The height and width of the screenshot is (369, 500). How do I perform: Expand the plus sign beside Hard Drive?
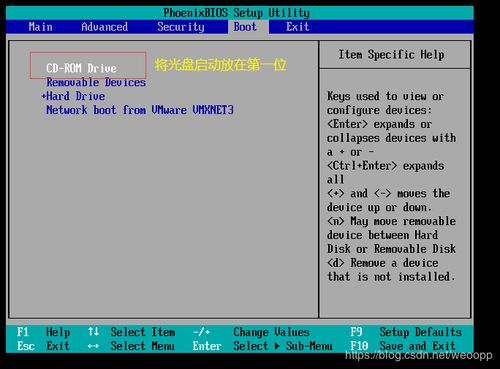[44, 96]
